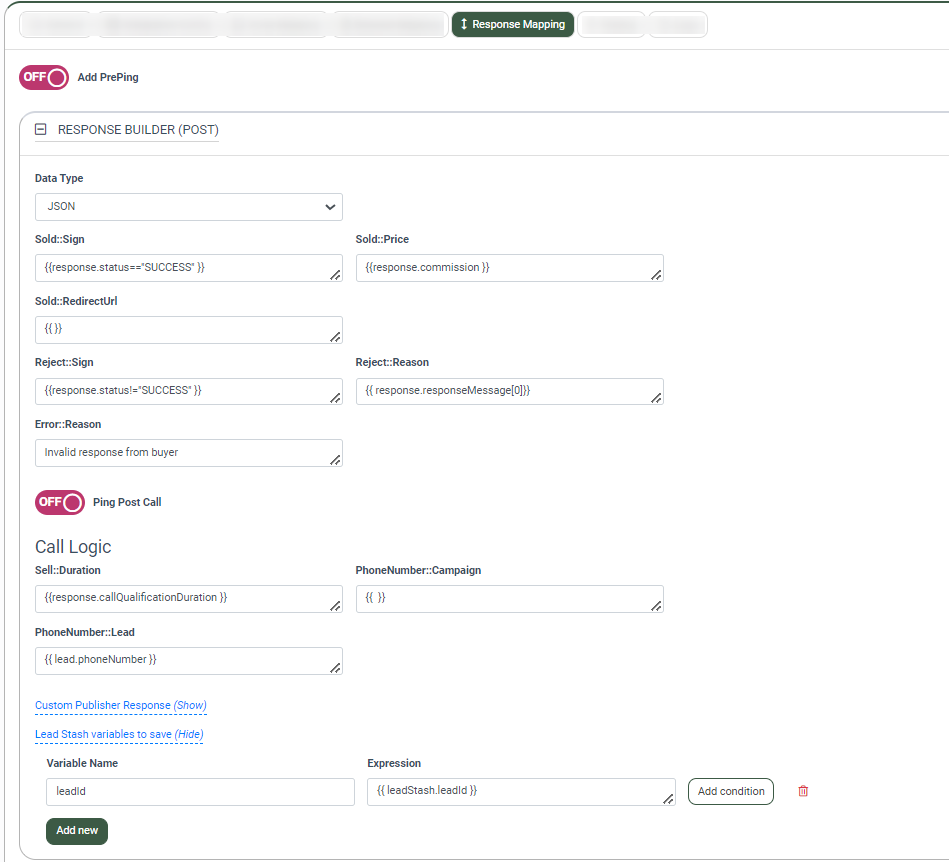The height and width of the screenshot is (862, 949).
Task: Open the Response Mapping tab
Action: pos(513,24)
